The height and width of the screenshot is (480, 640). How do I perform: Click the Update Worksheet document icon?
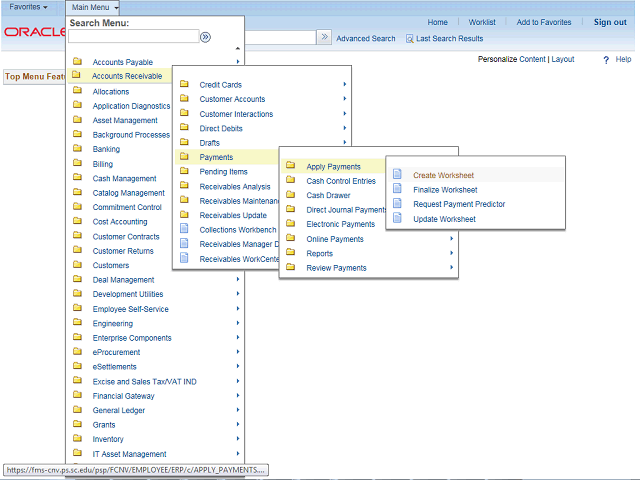[x=397, y=219]
